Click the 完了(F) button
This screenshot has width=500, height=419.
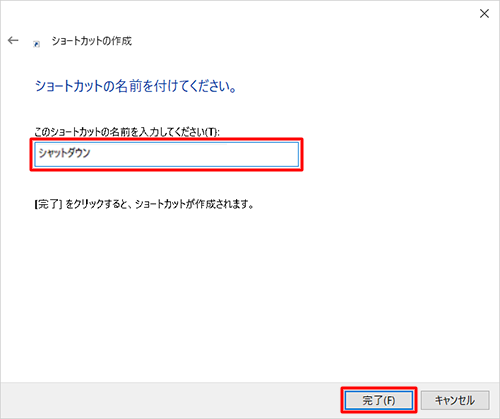coord(379,400)
